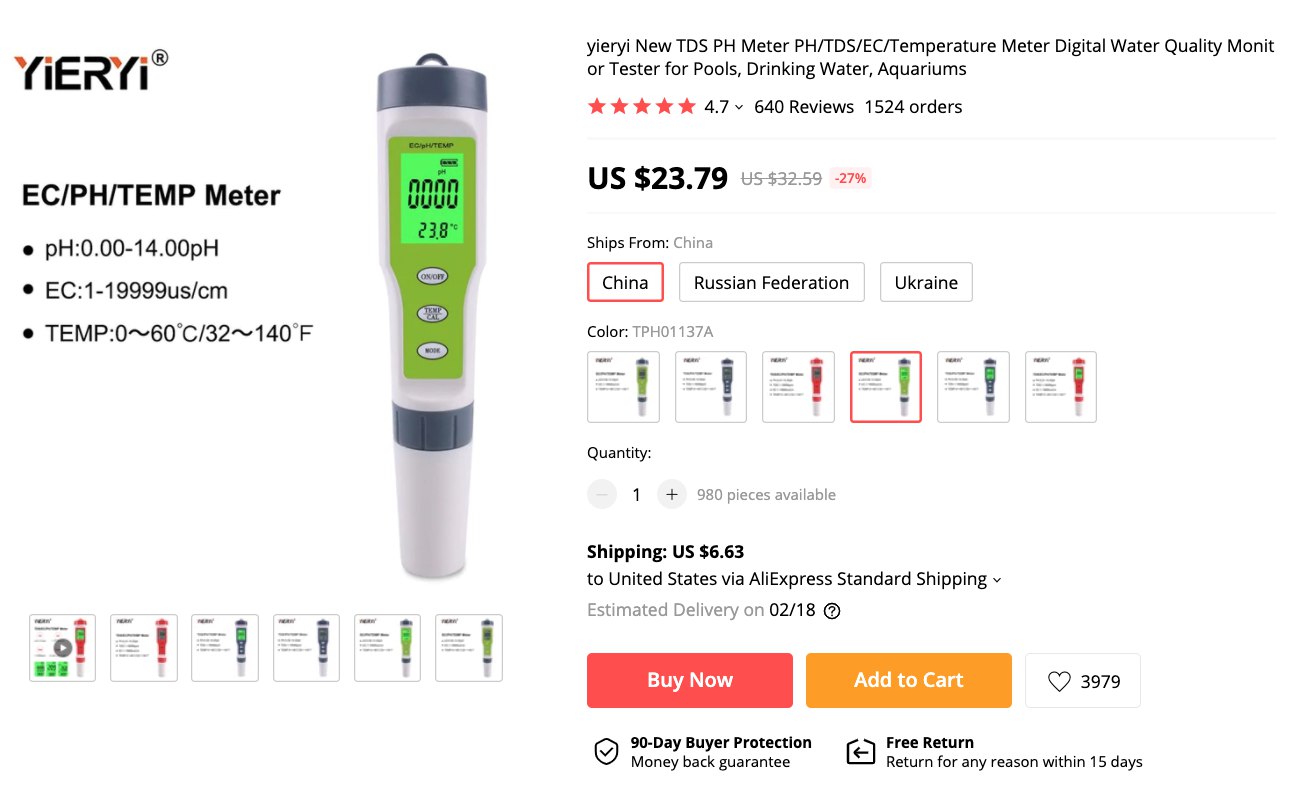Choose Ukraine as ship-from option

(926, 282)
